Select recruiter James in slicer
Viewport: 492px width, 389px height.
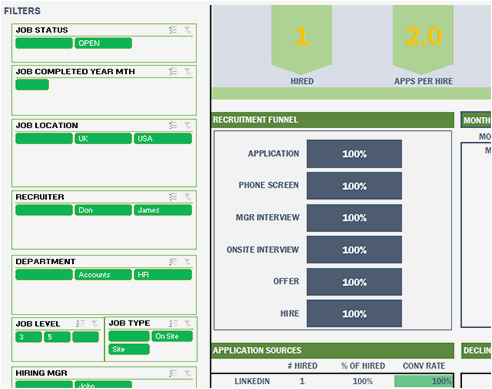[x=163, y=210]
